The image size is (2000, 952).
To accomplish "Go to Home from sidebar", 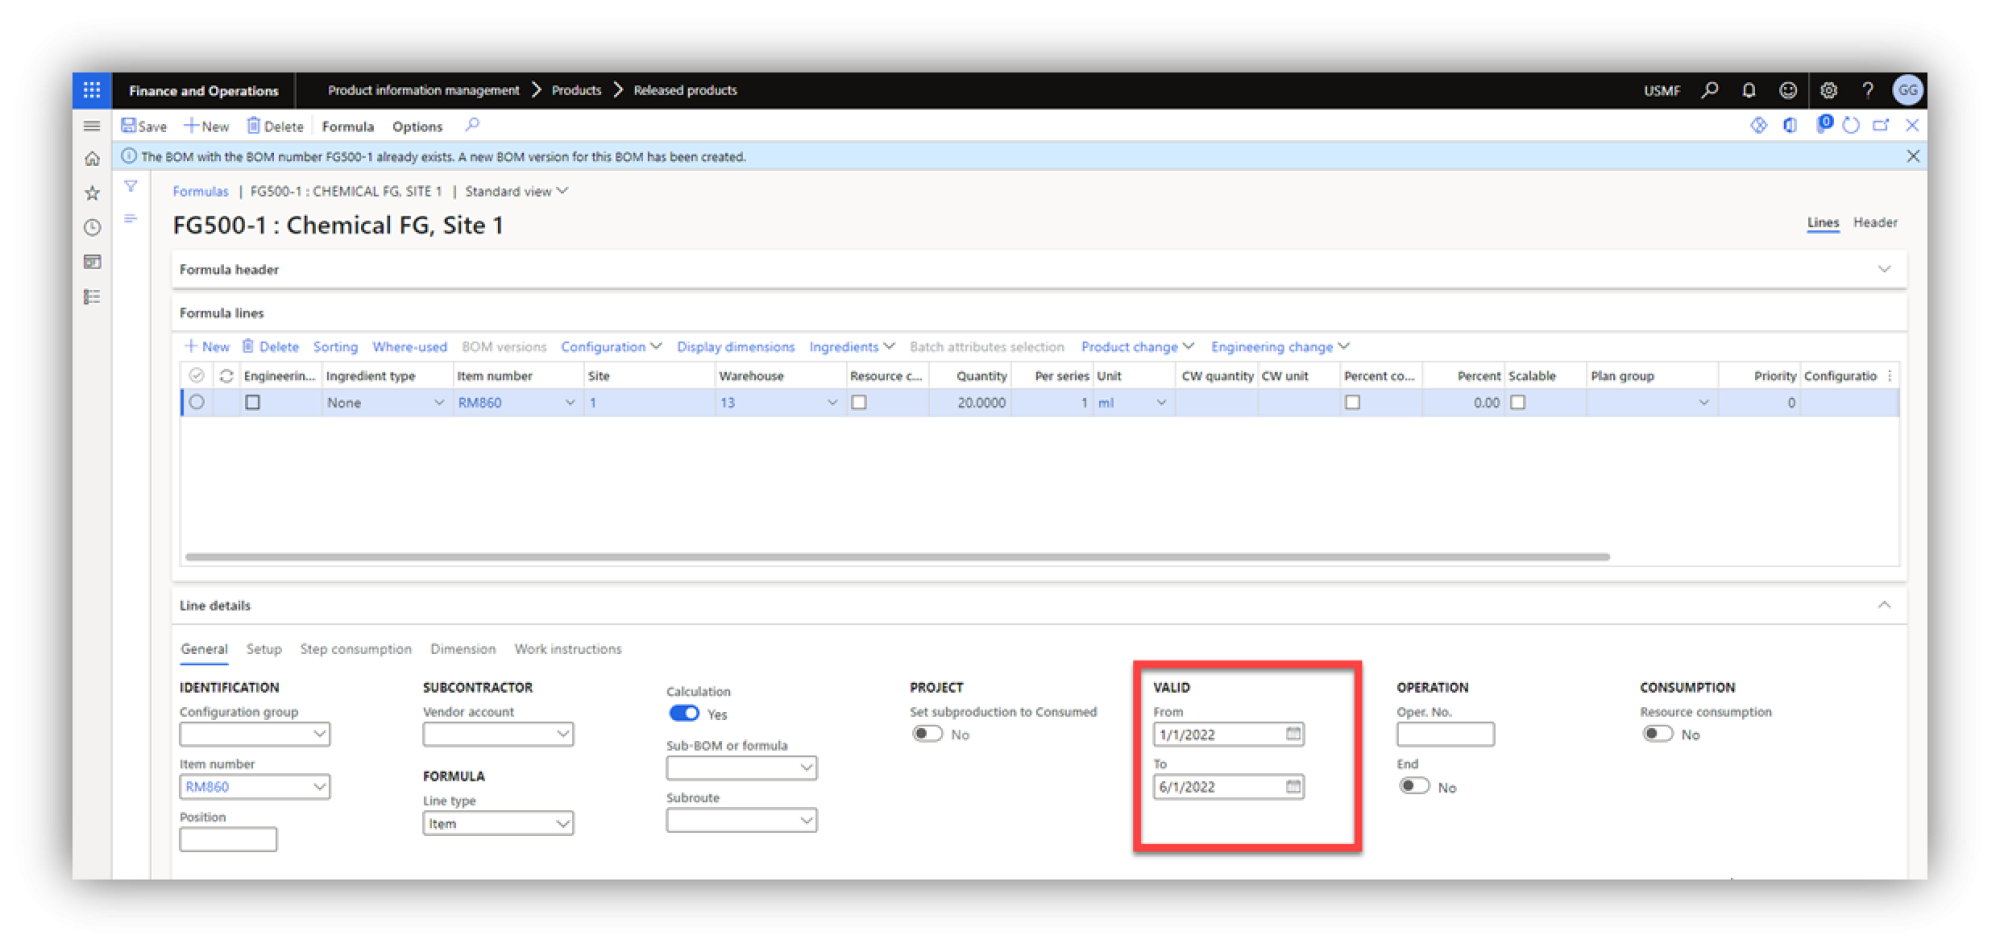I will pyautogui.click(x=92, y=159).
